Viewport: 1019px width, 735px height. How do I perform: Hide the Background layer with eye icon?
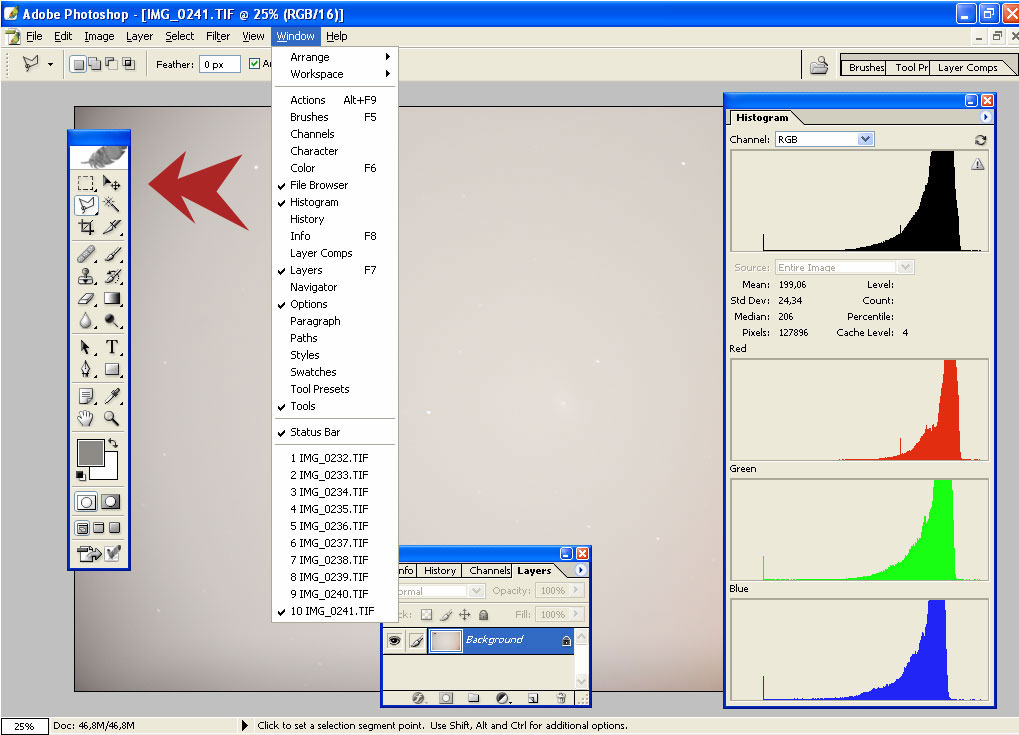coord(394,640)
